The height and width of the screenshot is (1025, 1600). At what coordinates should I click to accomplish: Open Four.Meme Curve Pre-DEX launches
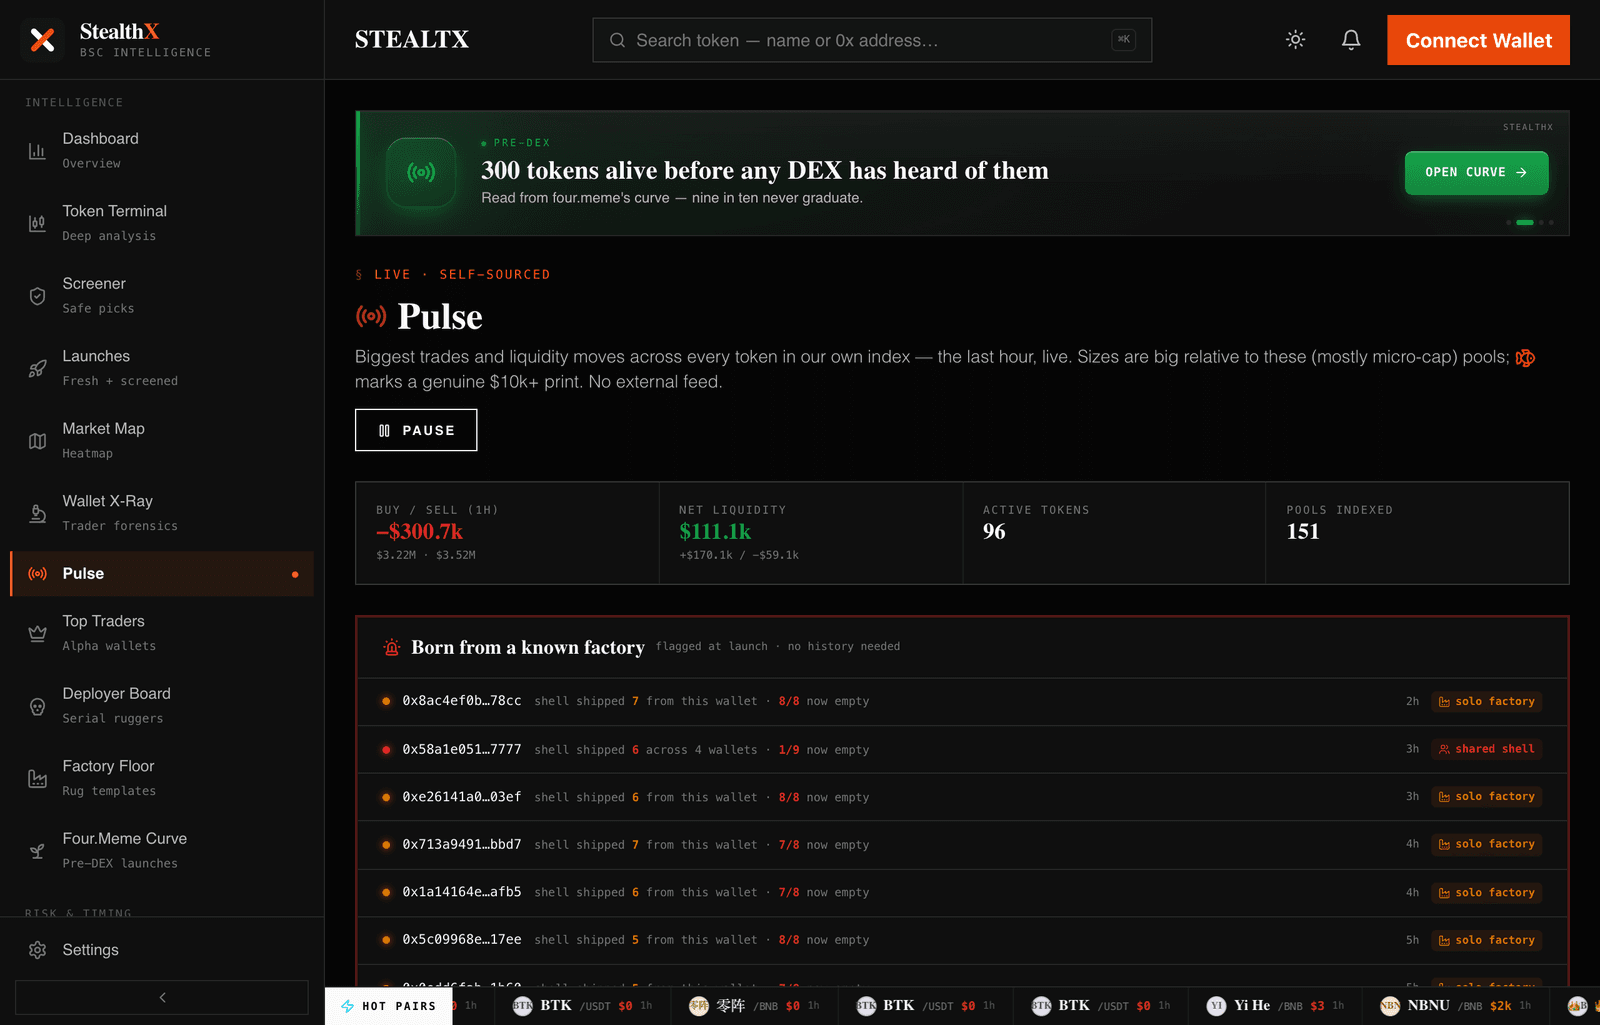click(x=162, y=851)
